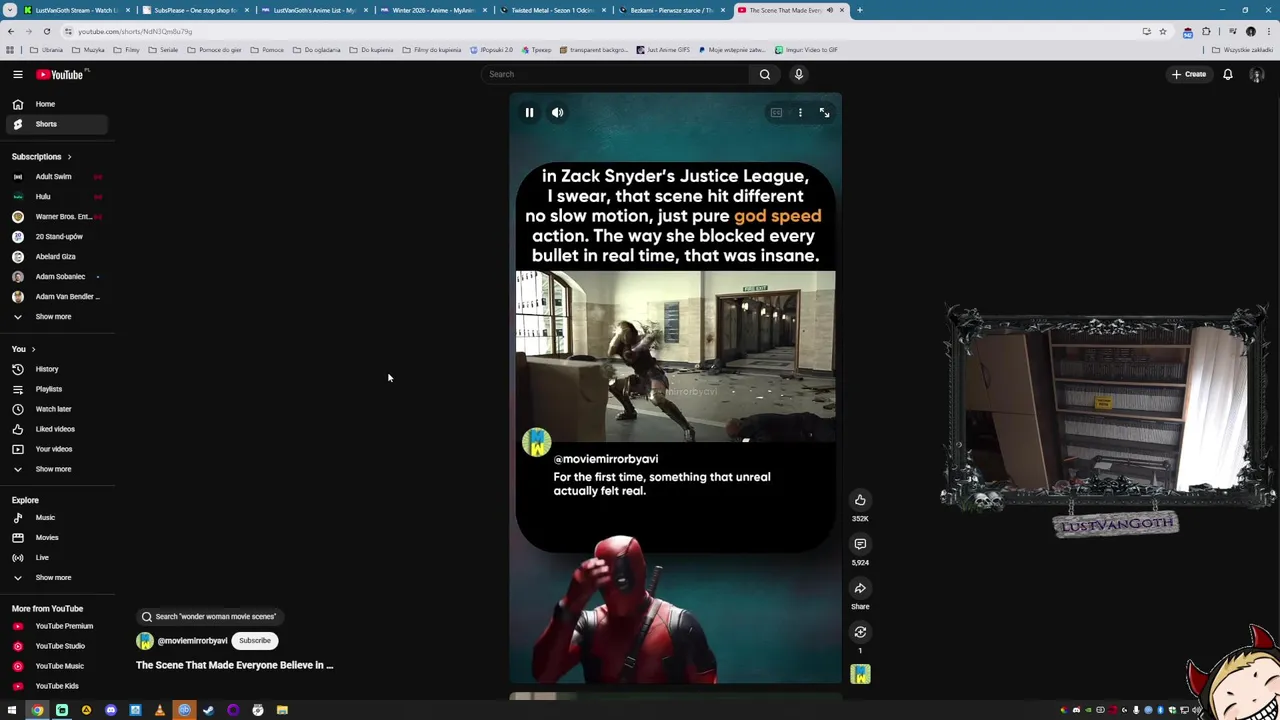
Task: Open the Short title The Scene That Made Everyone
Action: pyautogui.click(x=235, y=665)
